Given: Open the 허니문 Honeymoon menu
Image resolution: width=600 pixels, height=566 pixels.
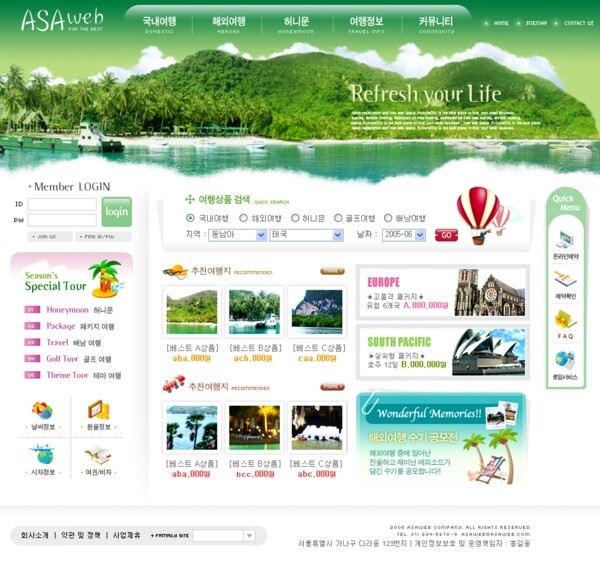Looking at the screenshot, I should [296, 24].
